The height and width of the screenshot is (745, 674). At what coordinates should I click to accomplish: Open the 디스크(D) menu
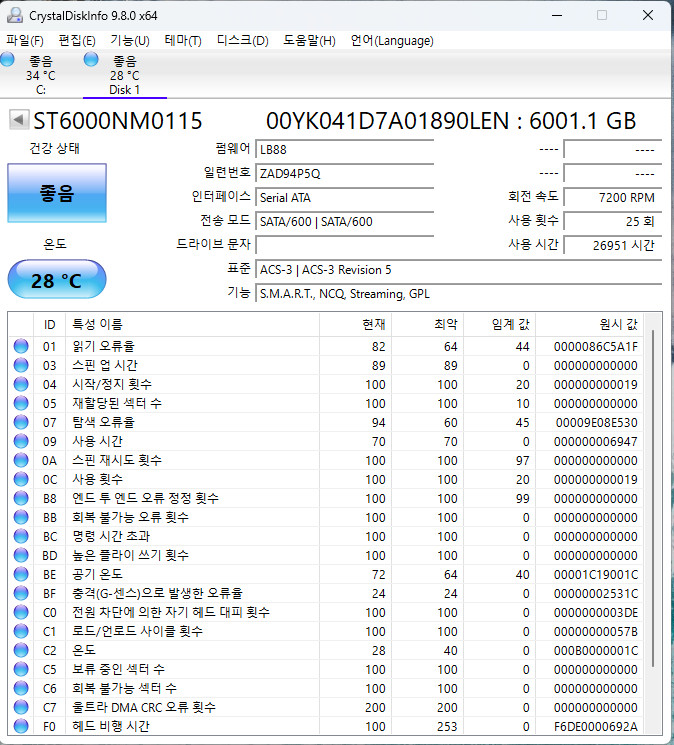(242, 40)
